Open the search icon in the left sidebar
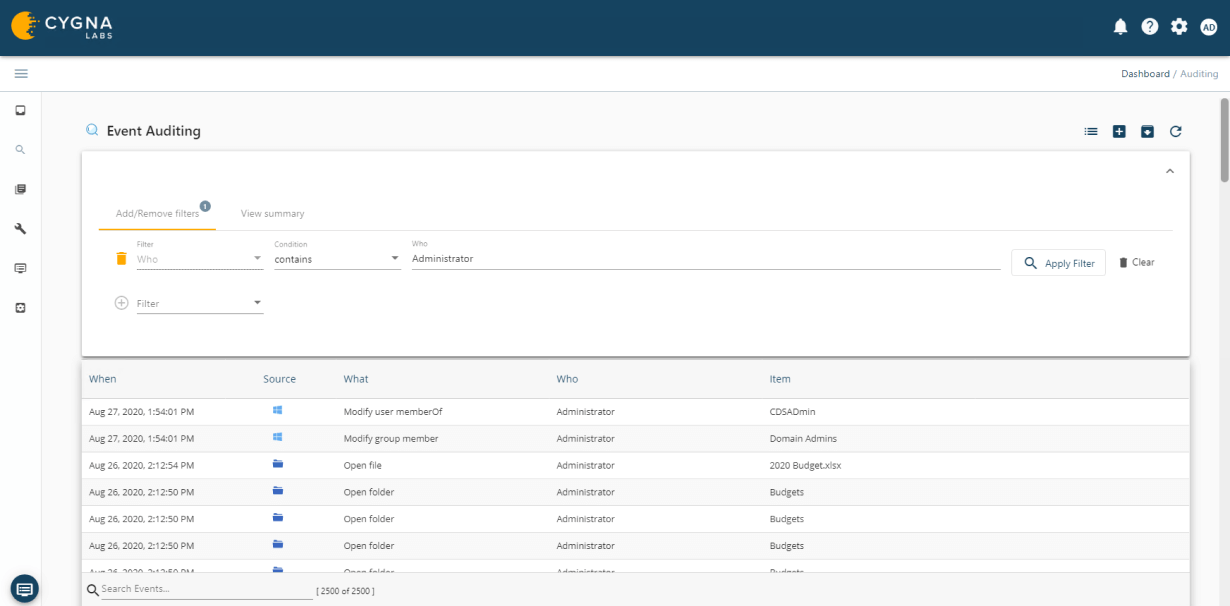The width and height of the screenshot is (1230, 606). [19, 149]
